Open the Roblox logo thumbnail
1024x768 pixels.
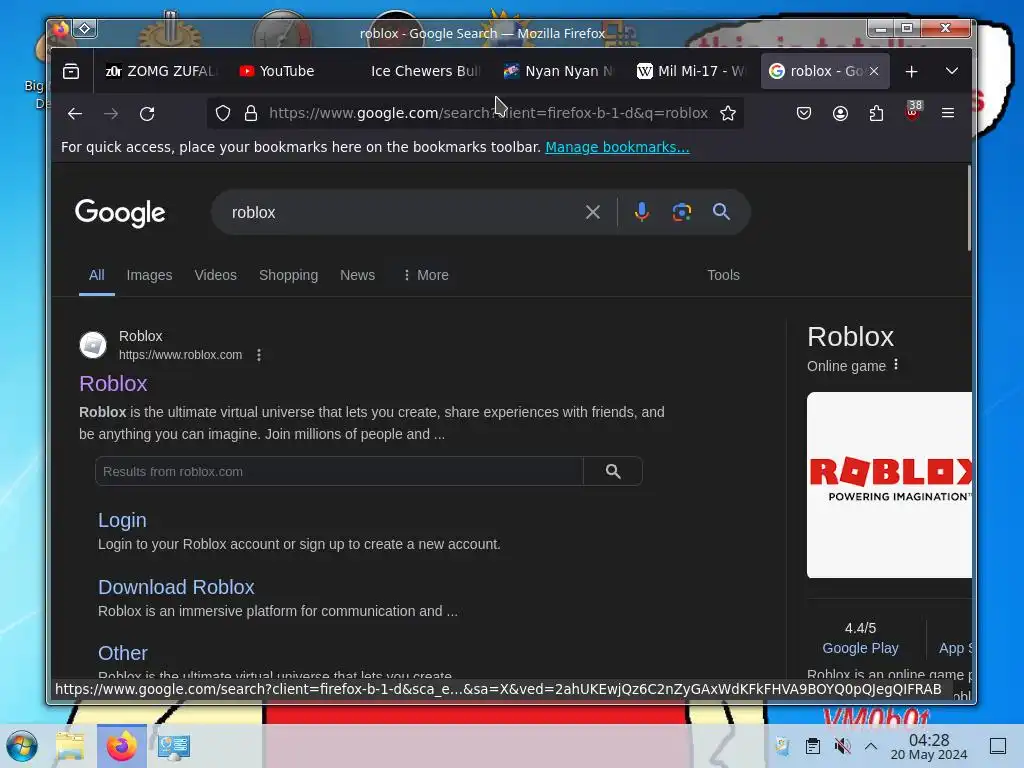click(x=889, y=485)
